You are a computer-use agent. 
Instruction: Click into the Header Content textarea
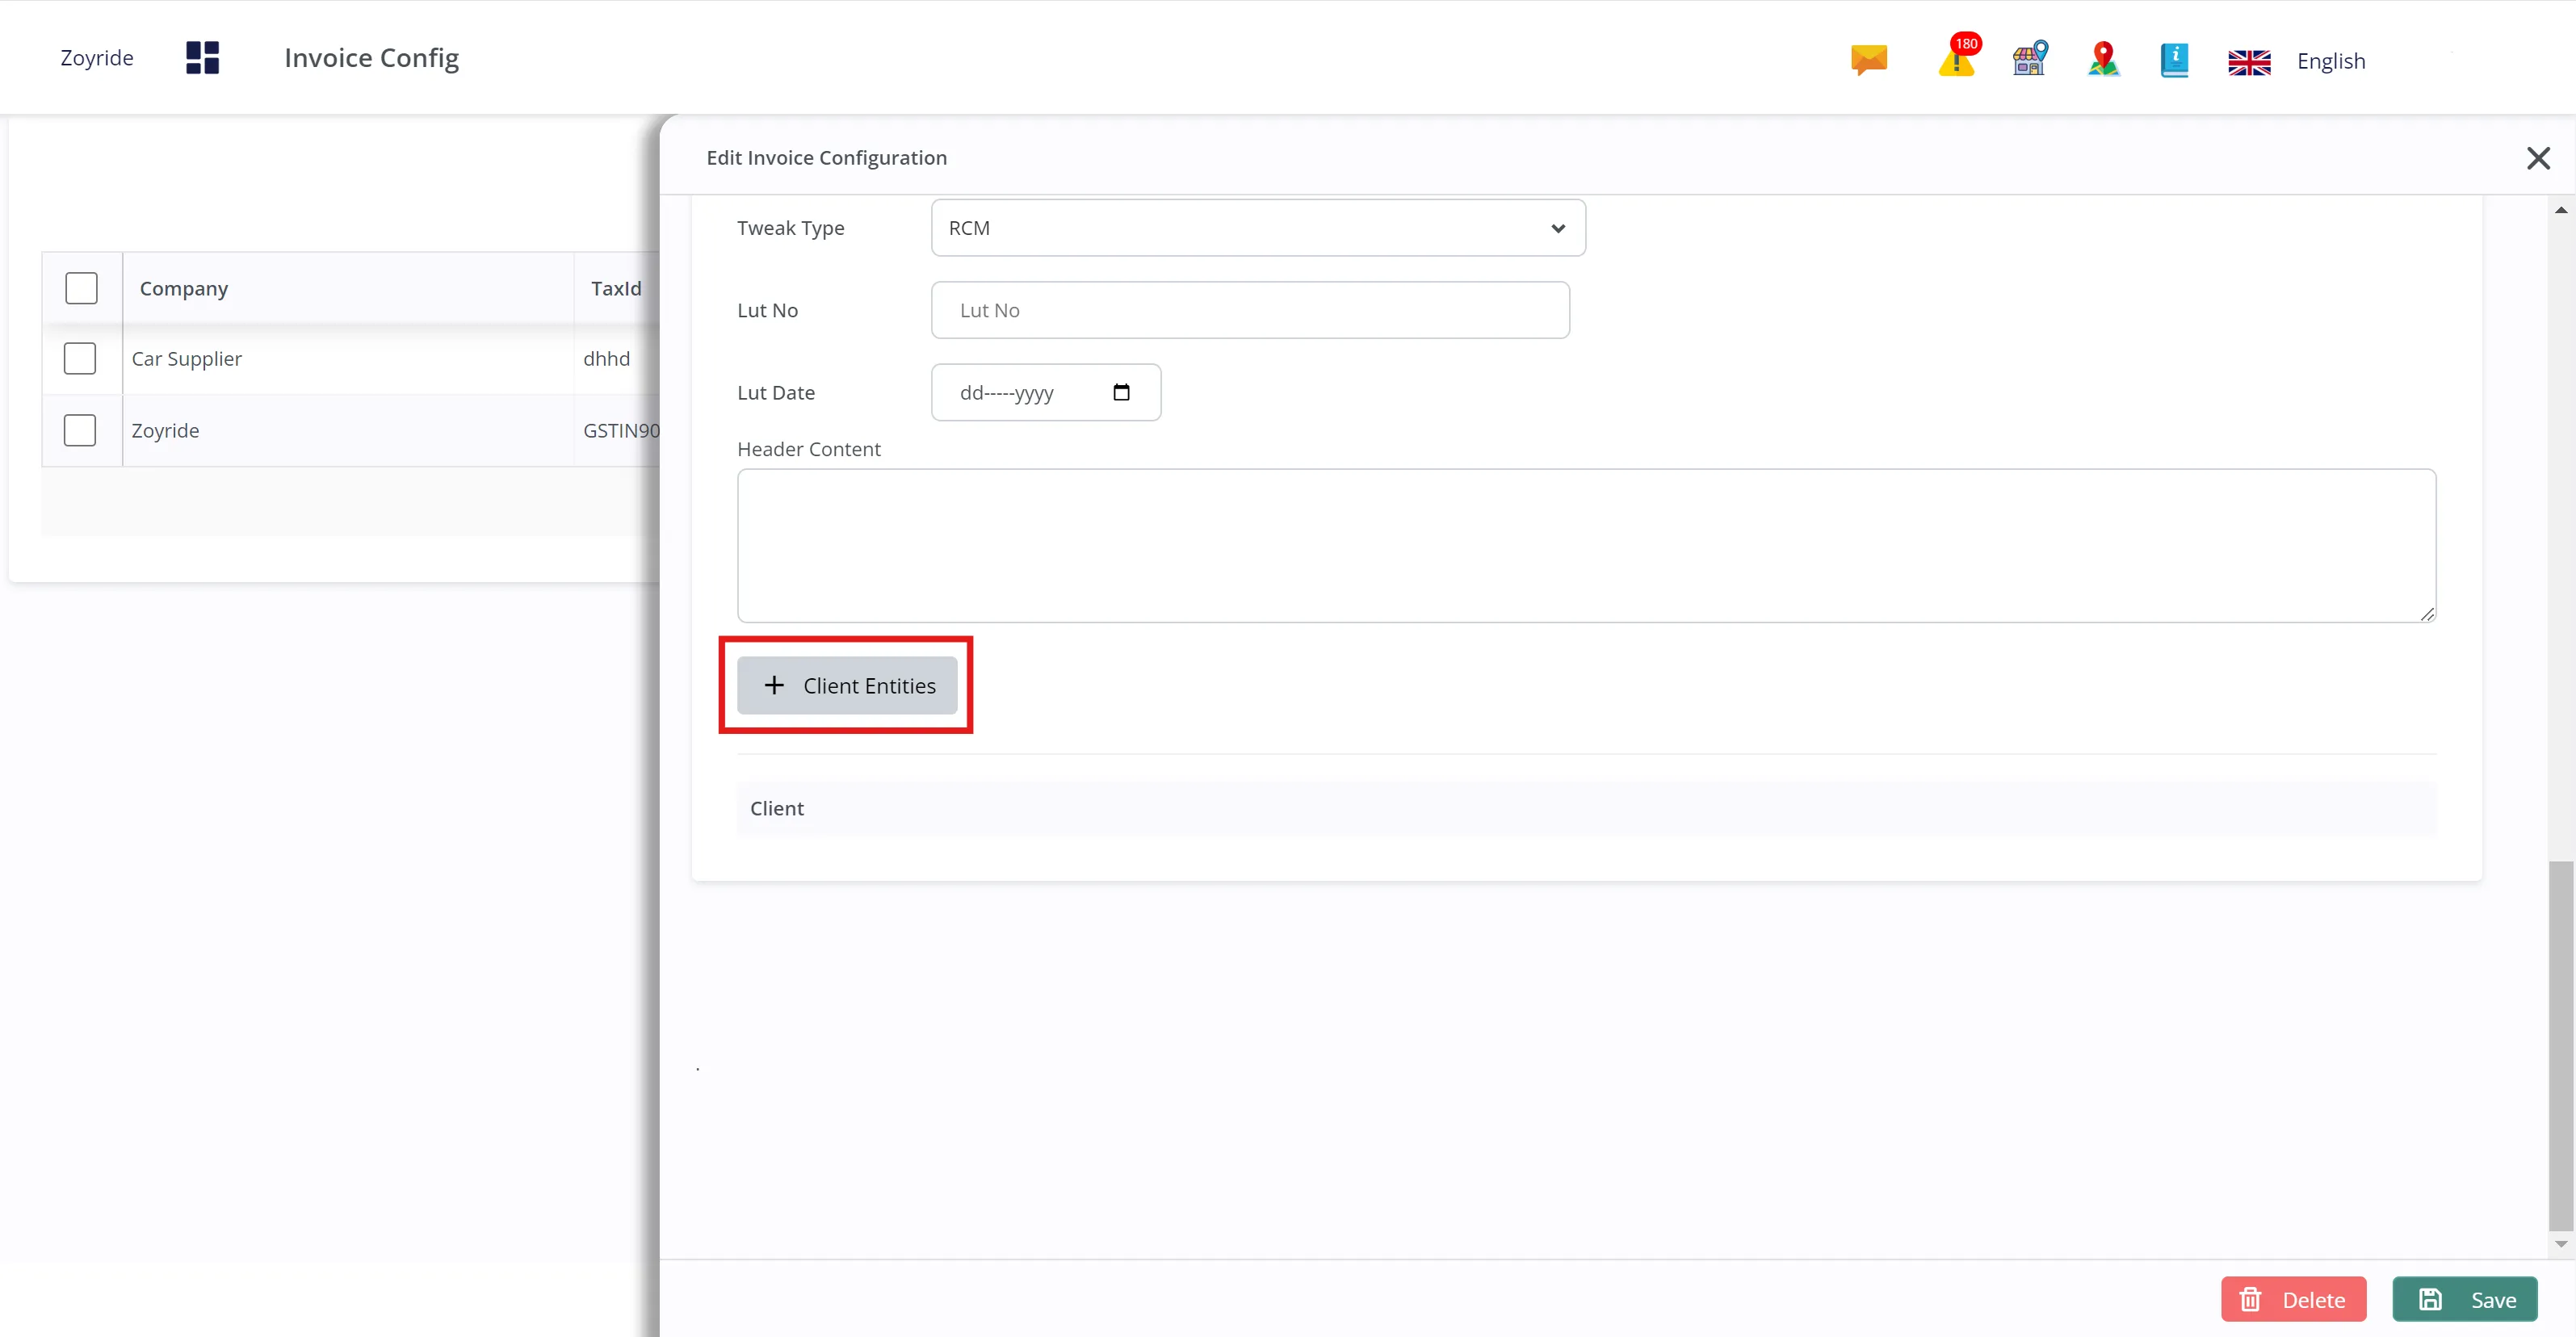click(x=1586, y=546)
